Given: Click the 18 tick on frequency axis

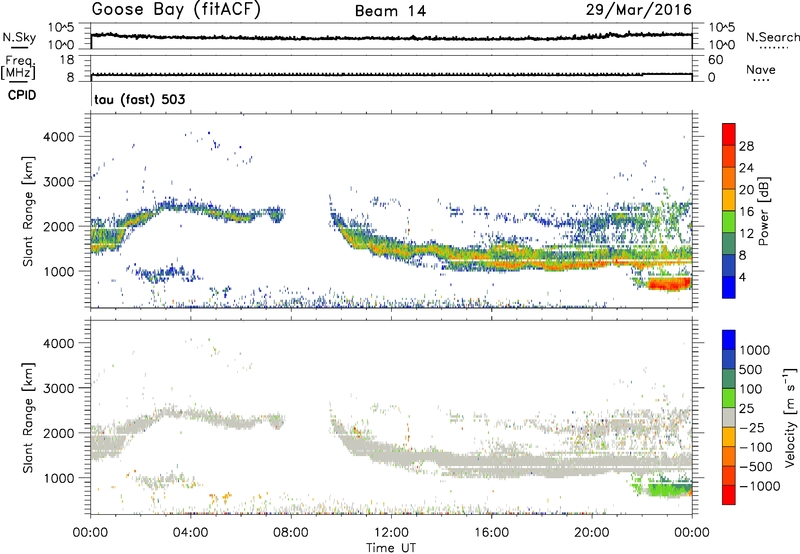Looking at the screenshot, I should [x=66, y=60].
